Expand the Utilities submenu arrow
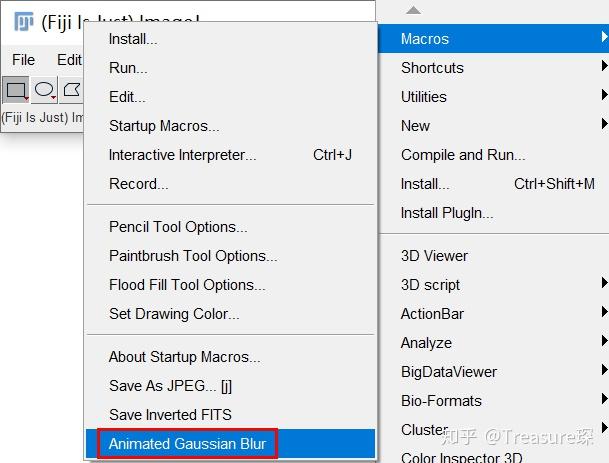 coord(604,96)
